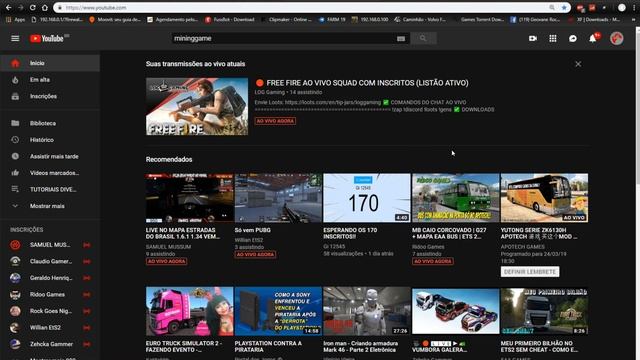Open Vídeos marcados playlist

point(50,173)
